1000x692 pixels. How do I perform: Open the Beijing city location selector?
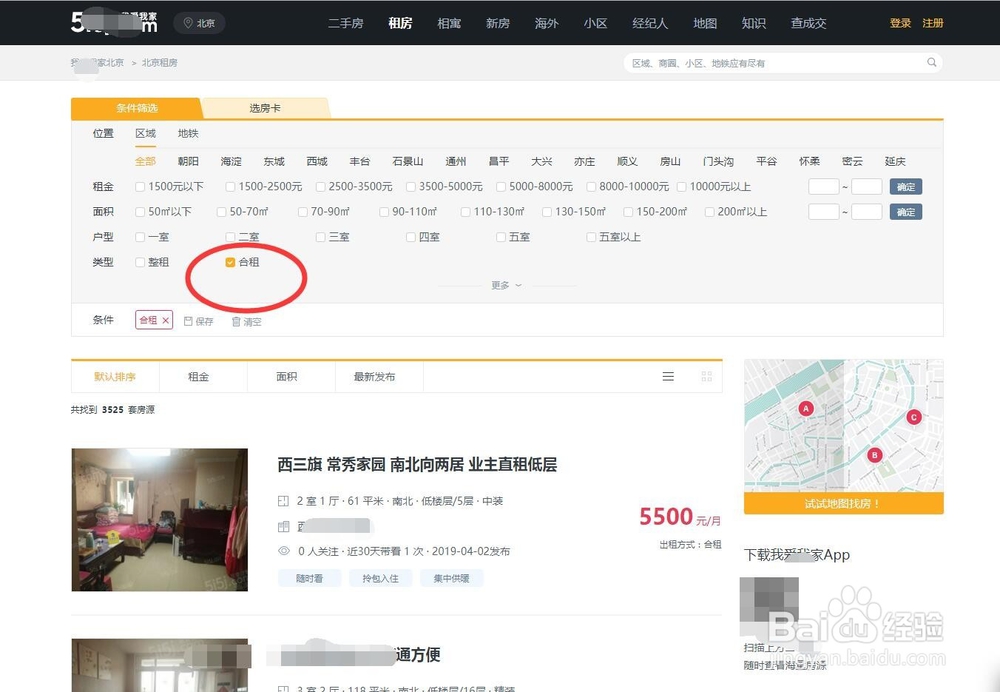click(x=200, y=23)
